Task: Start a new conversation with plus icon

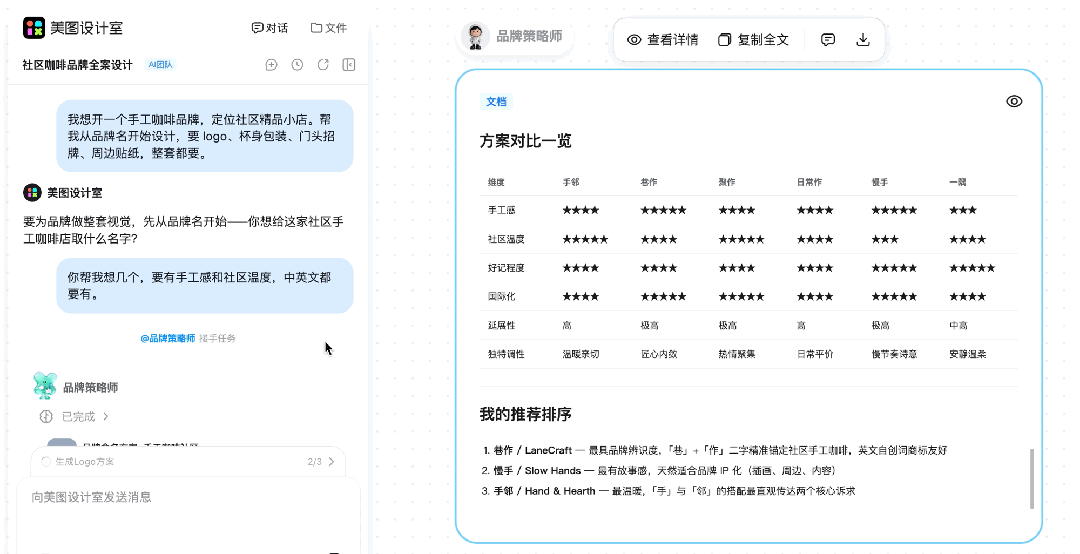Action: tap(271, 65)
